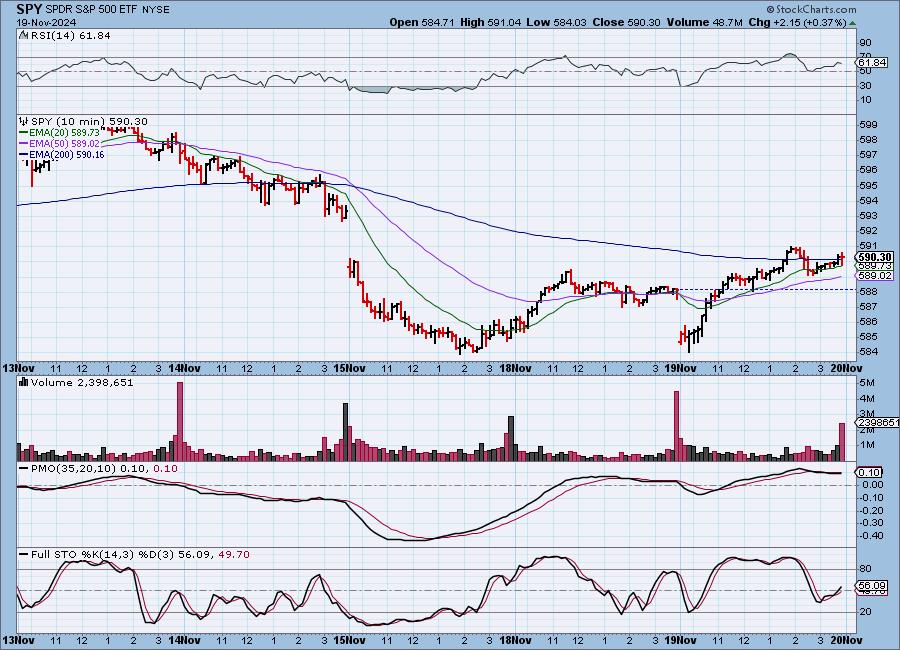
Task: Click the final volume bar at the session close
Action: point(842,442)
